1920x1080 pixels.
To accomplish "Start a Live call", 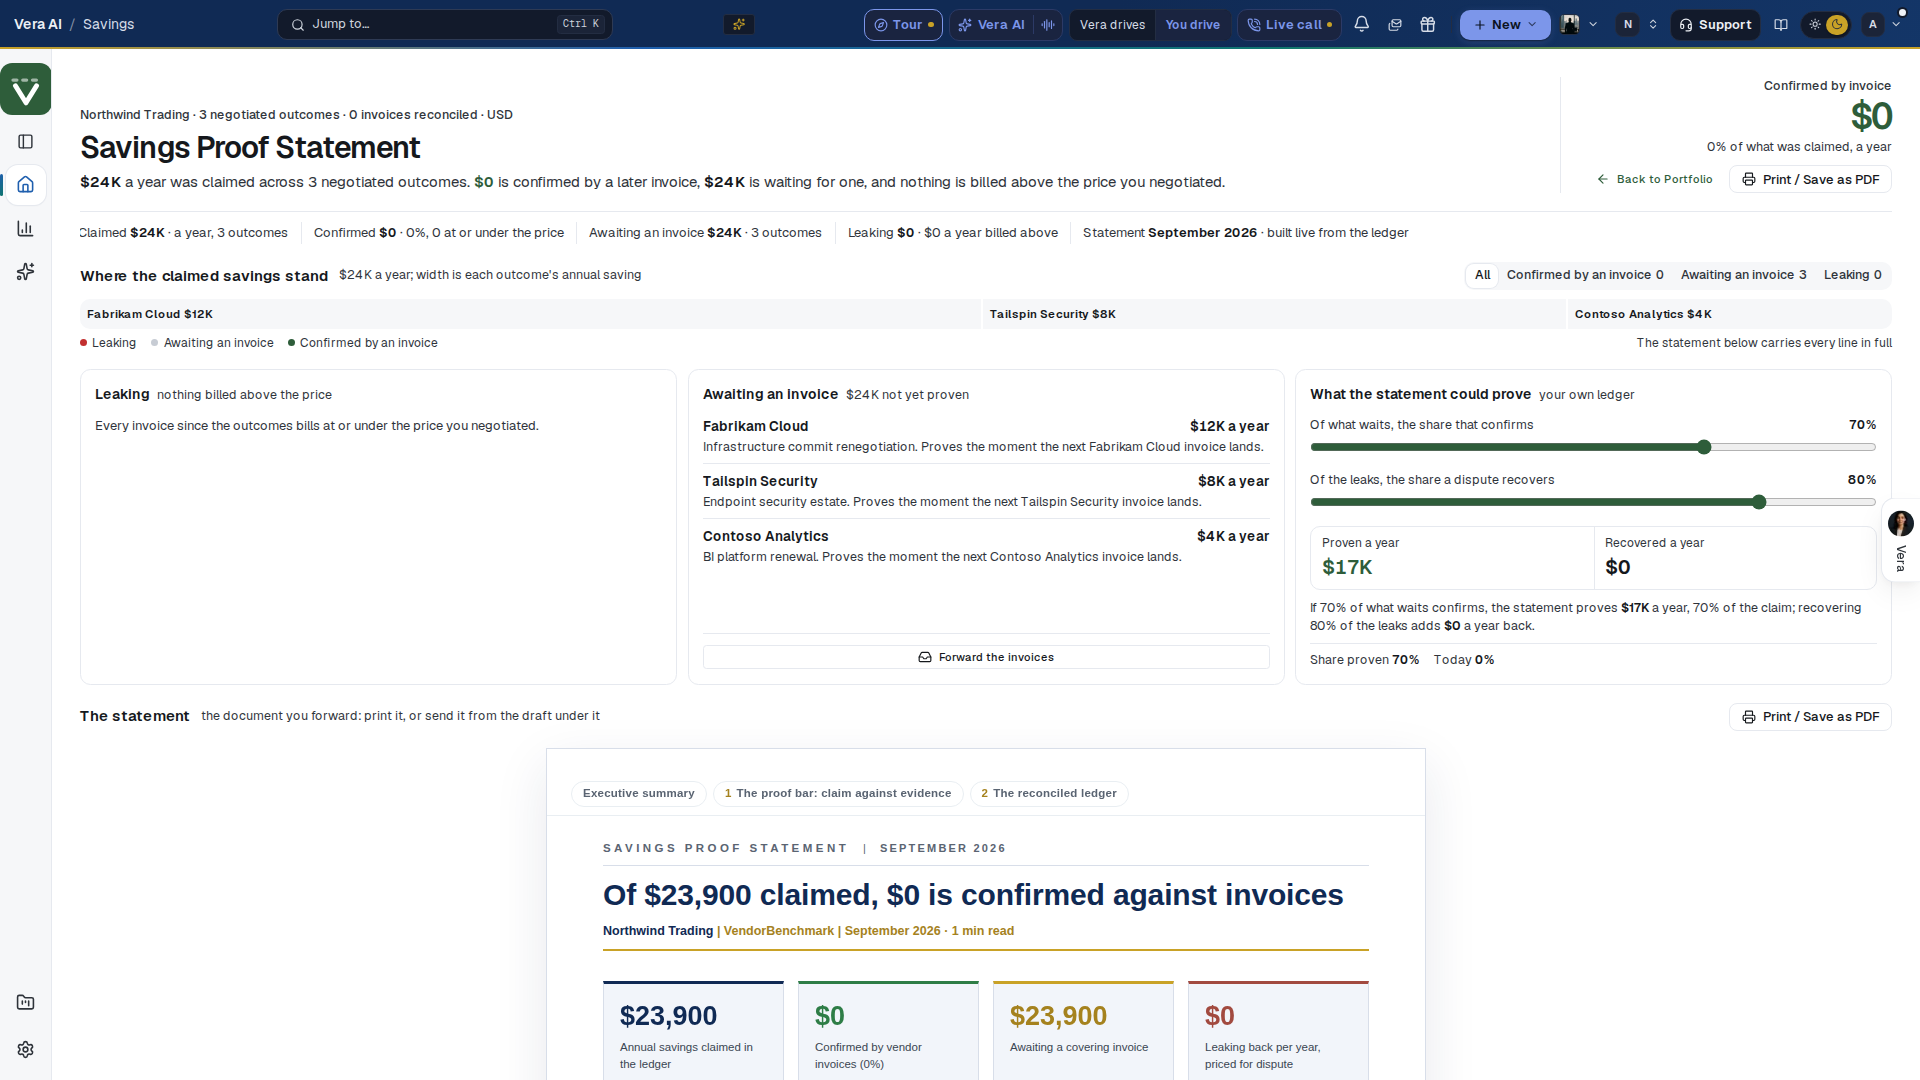I will point(1289,24).
